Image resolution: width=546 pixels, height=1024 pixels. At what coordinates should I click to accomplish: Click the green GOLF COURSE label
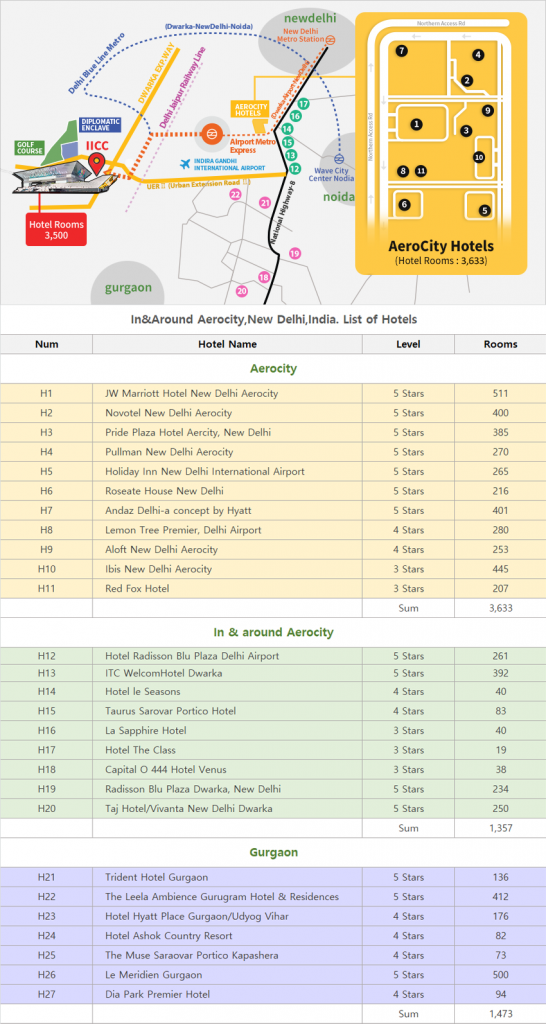tap(31, 148)
